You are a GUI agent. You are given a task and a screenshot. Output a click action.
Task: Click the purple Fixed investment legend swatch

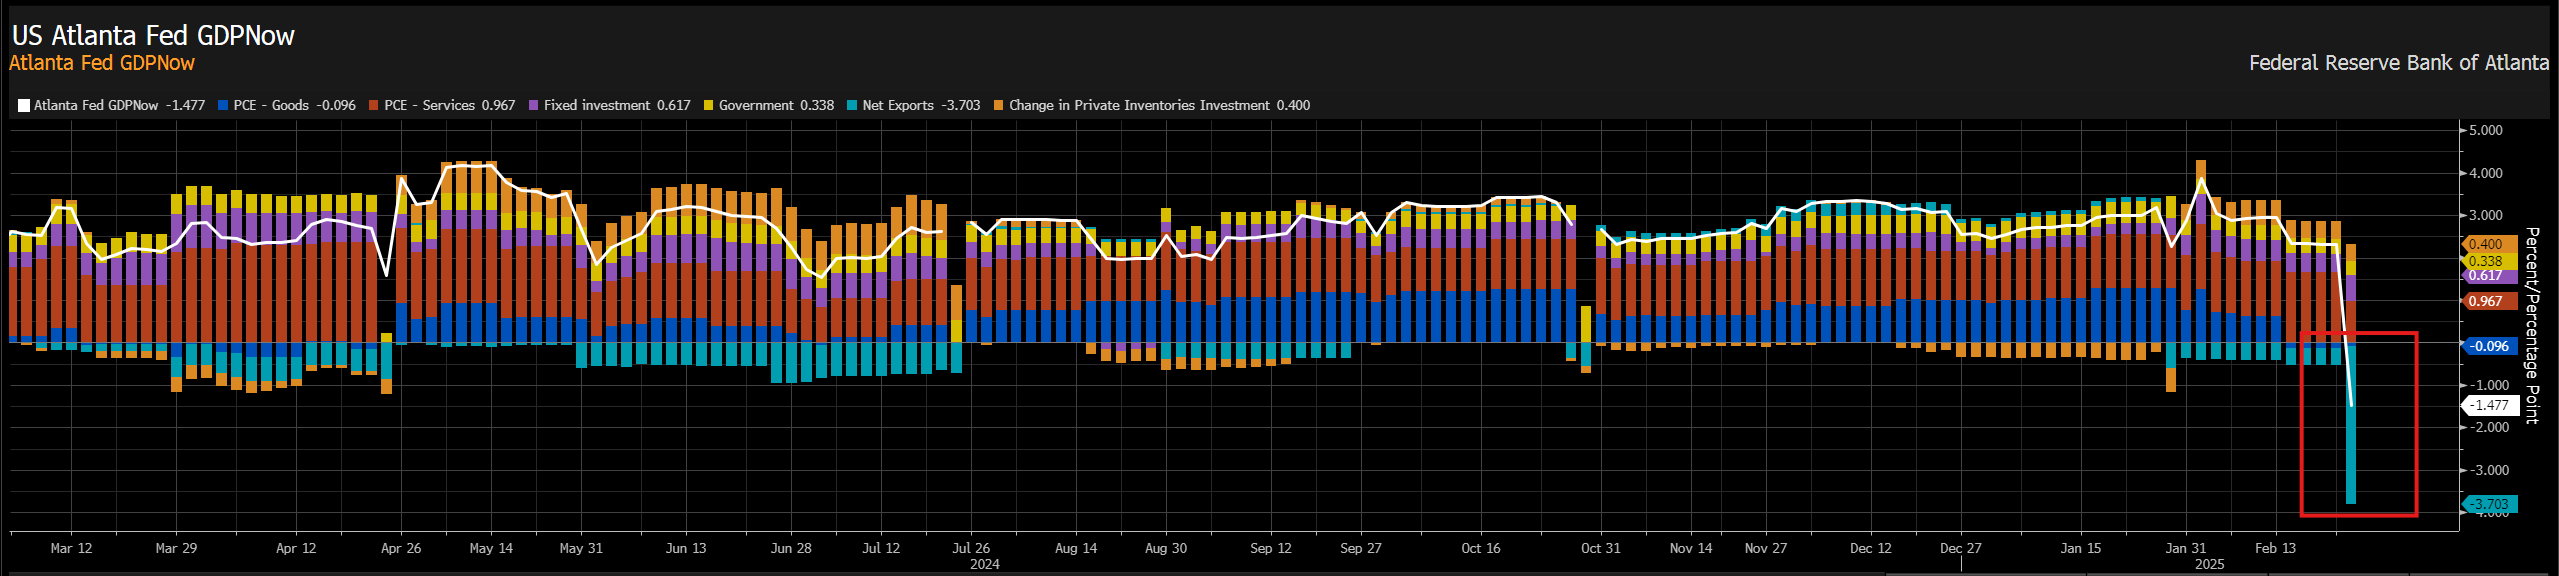pyautogui.click(x=534, y=105)
